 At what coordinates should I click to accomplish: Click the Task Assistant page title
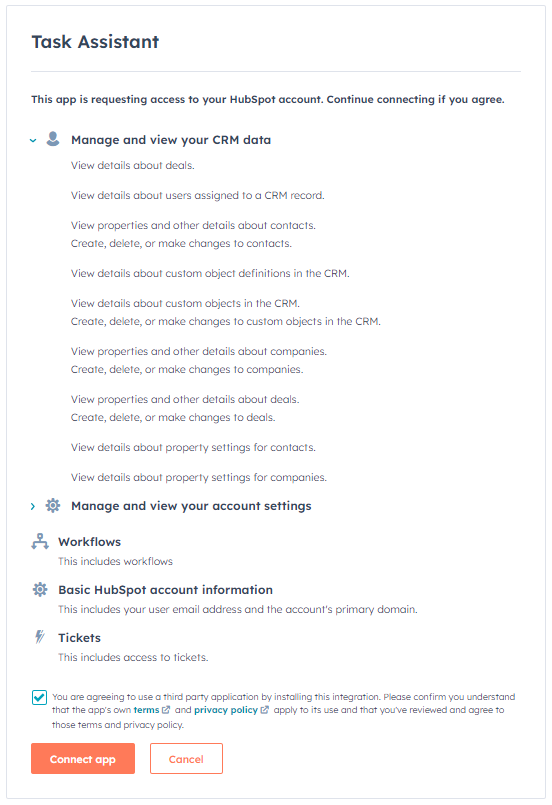(95, 42)
